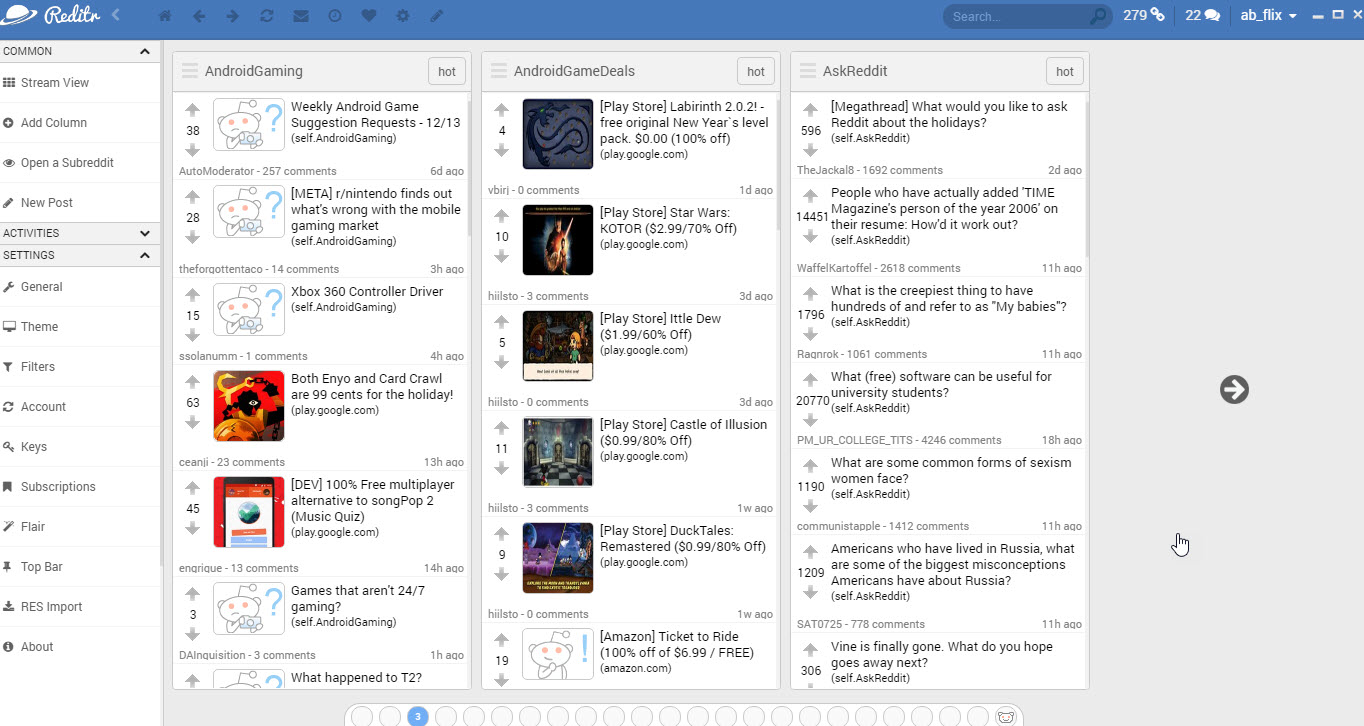This screenshot has height=726, width=1364.
Task: Click the heart icon in top bar
Action: (x=369, y=16)
